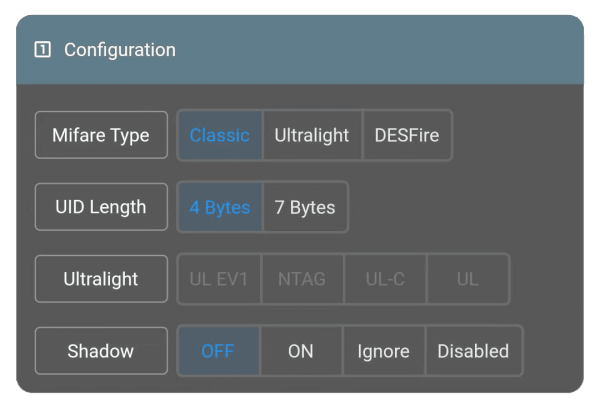Pick UL EV1 Ultralight variant
Viewport: 600px width, 412px height.
point(219,279)
